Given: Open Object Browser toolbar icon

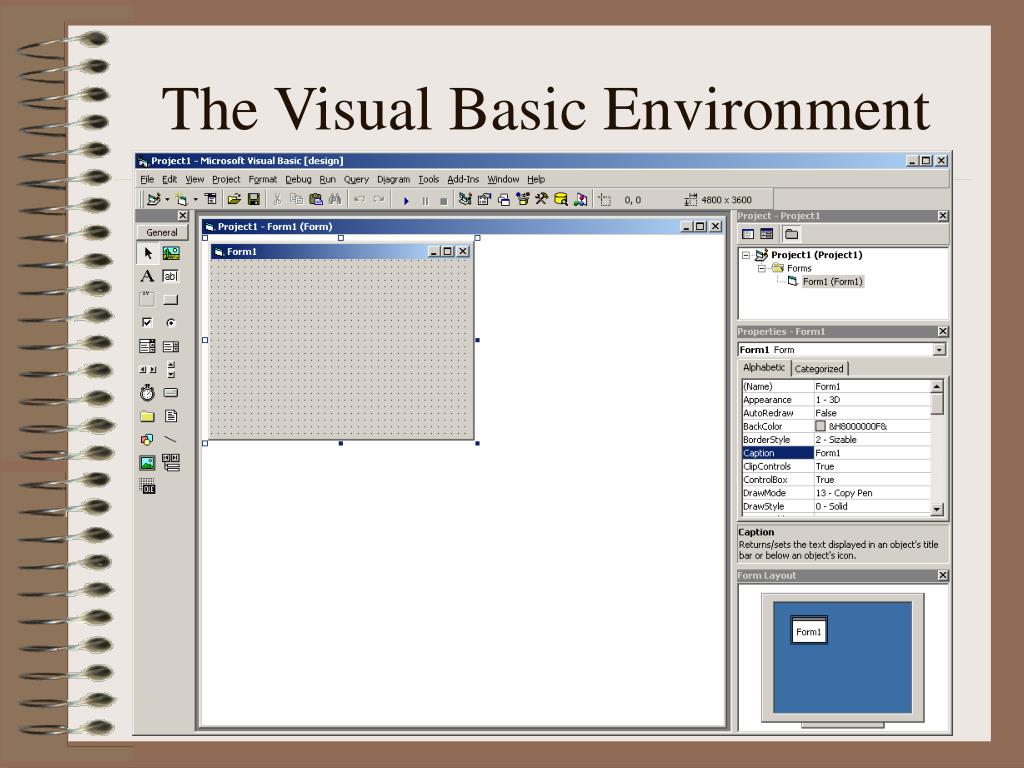Looking at the screenshot, I should coord(522,200).
